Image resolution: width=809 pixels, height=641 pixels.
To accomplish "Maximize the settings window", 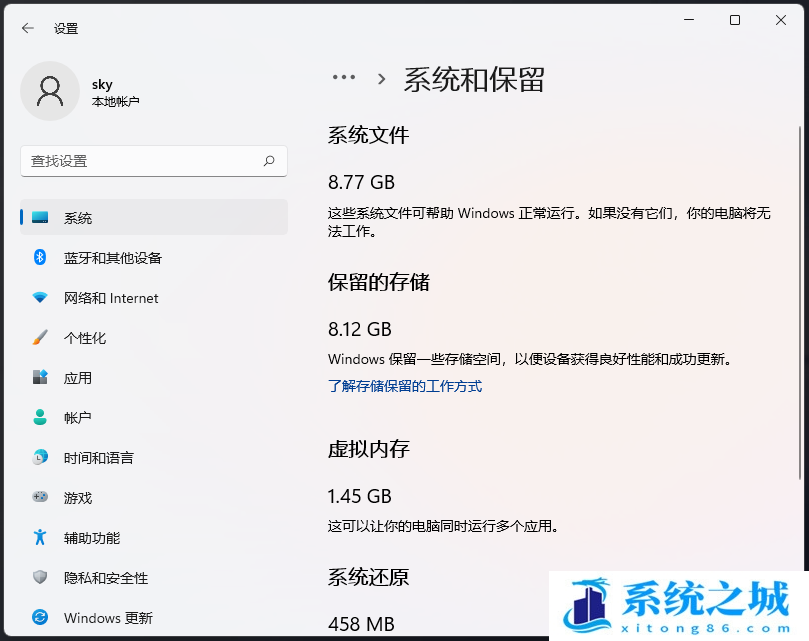I will [735, 21].
